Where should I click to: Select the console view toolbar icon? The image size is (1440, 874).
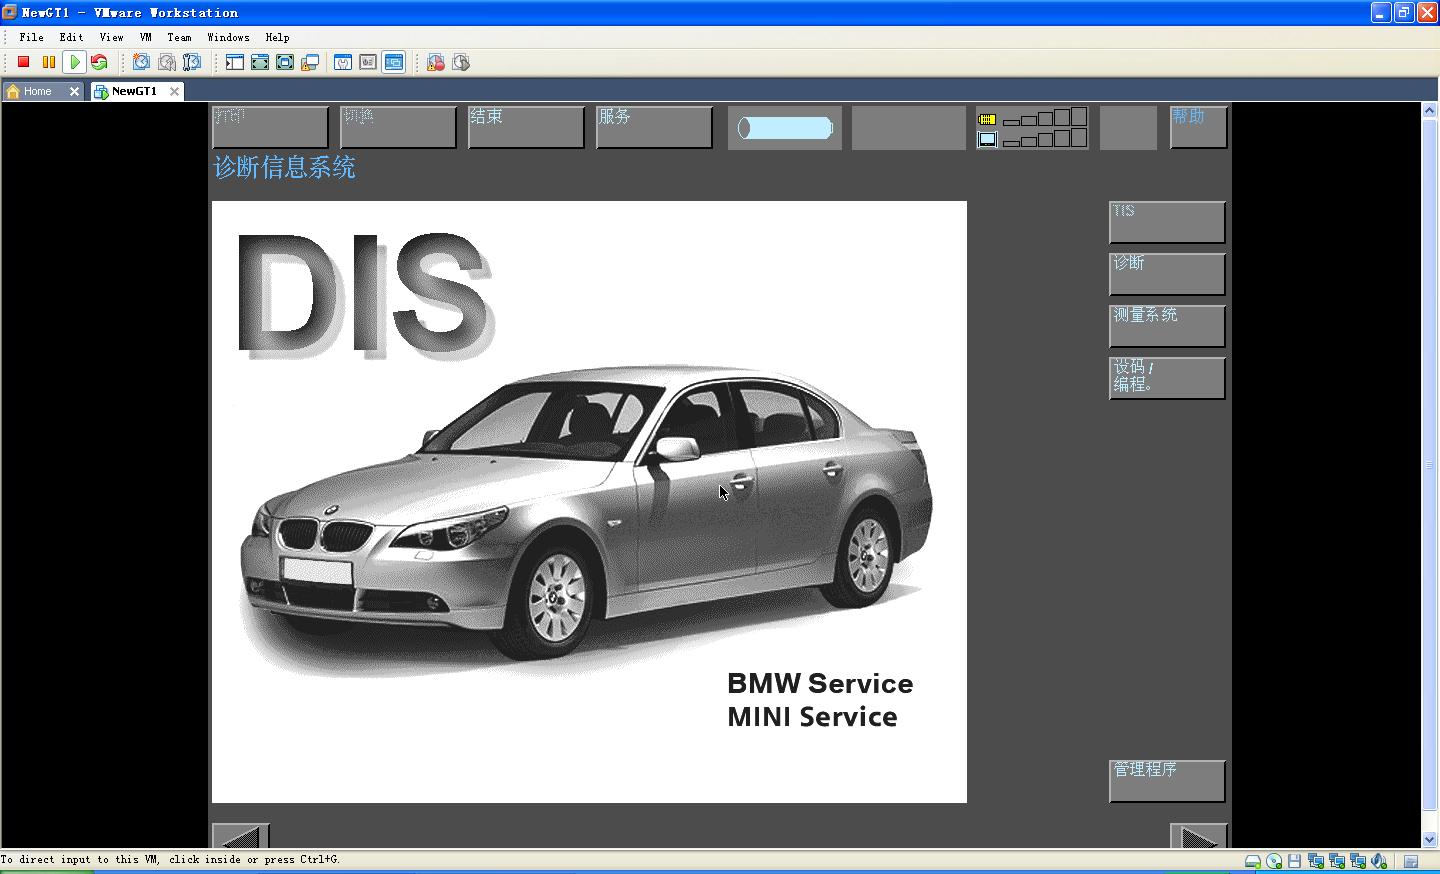[394, 62]
